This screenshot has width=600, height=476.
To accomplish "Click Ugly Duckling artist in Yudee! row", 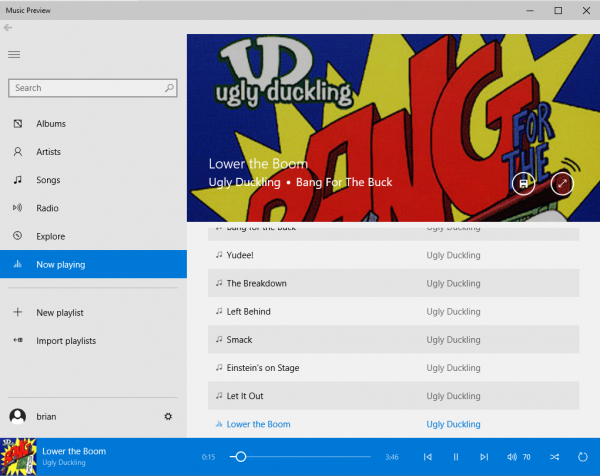I will (453, 255).
